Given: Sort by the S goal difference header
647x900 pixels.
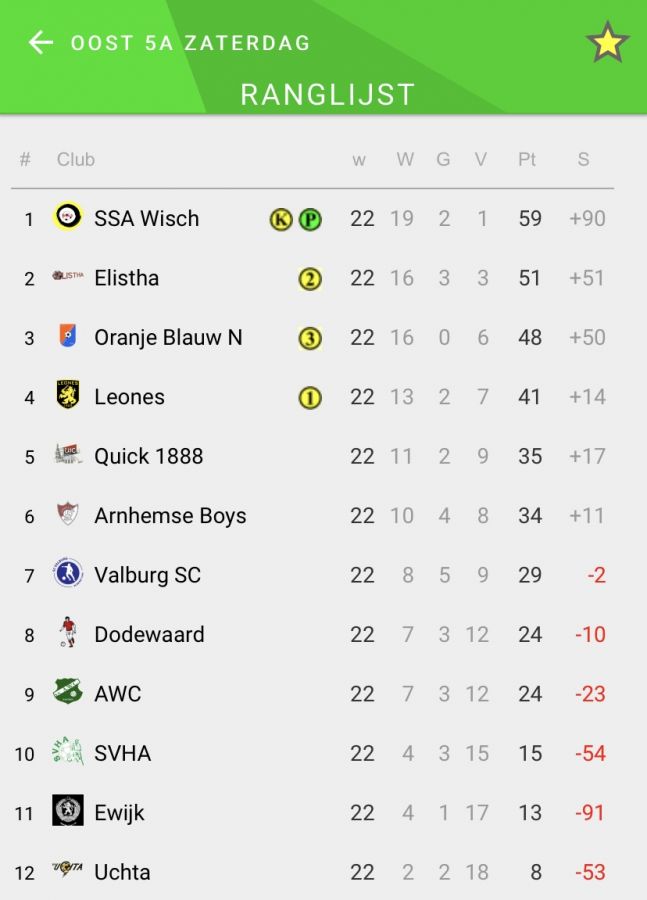Looking at the screenshot, I should (583, 159).
